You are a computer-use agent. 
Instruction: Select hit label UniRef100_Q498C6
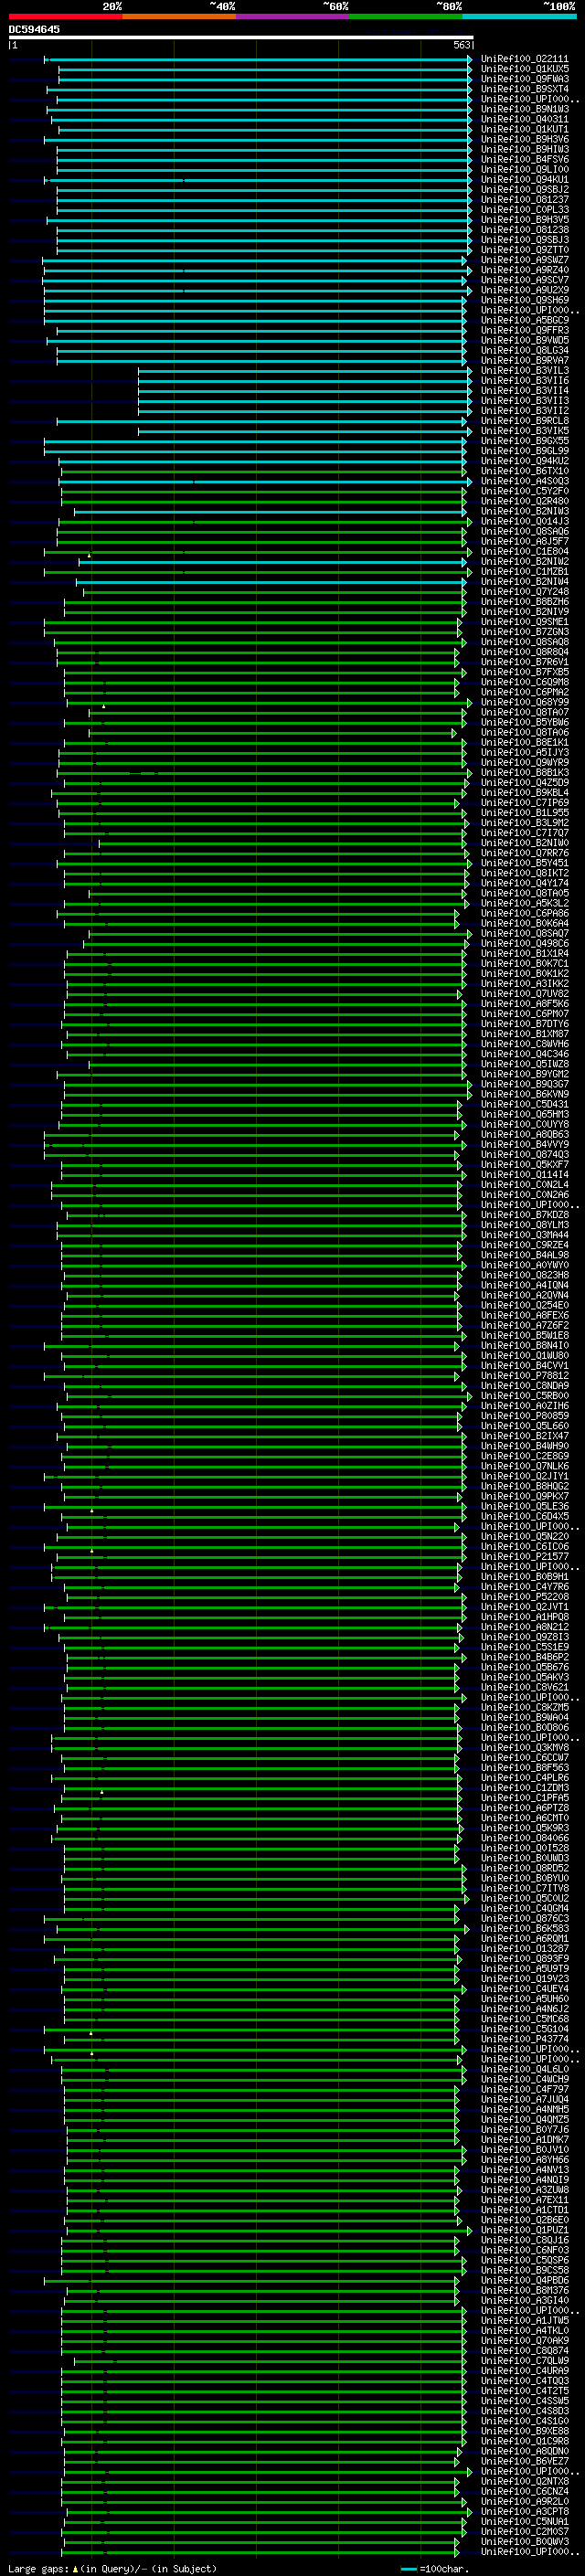(x=525, y=943)
